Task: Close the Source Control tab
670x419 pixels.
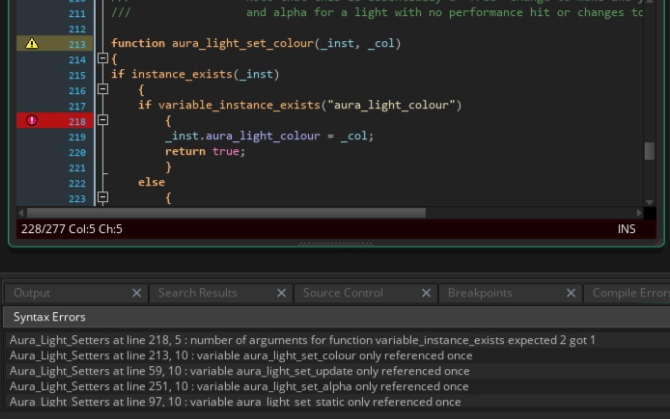Action: (427, 293)
